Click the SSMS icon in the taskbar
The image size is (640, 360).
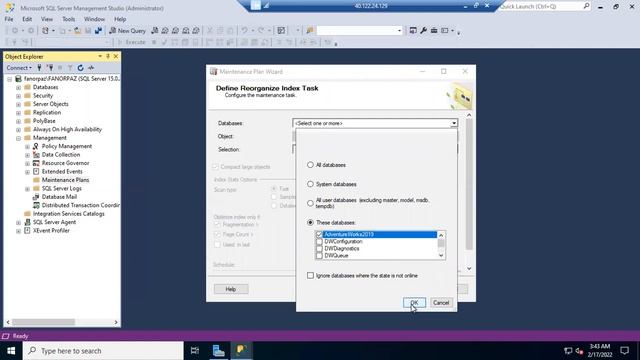coord(242,351)
